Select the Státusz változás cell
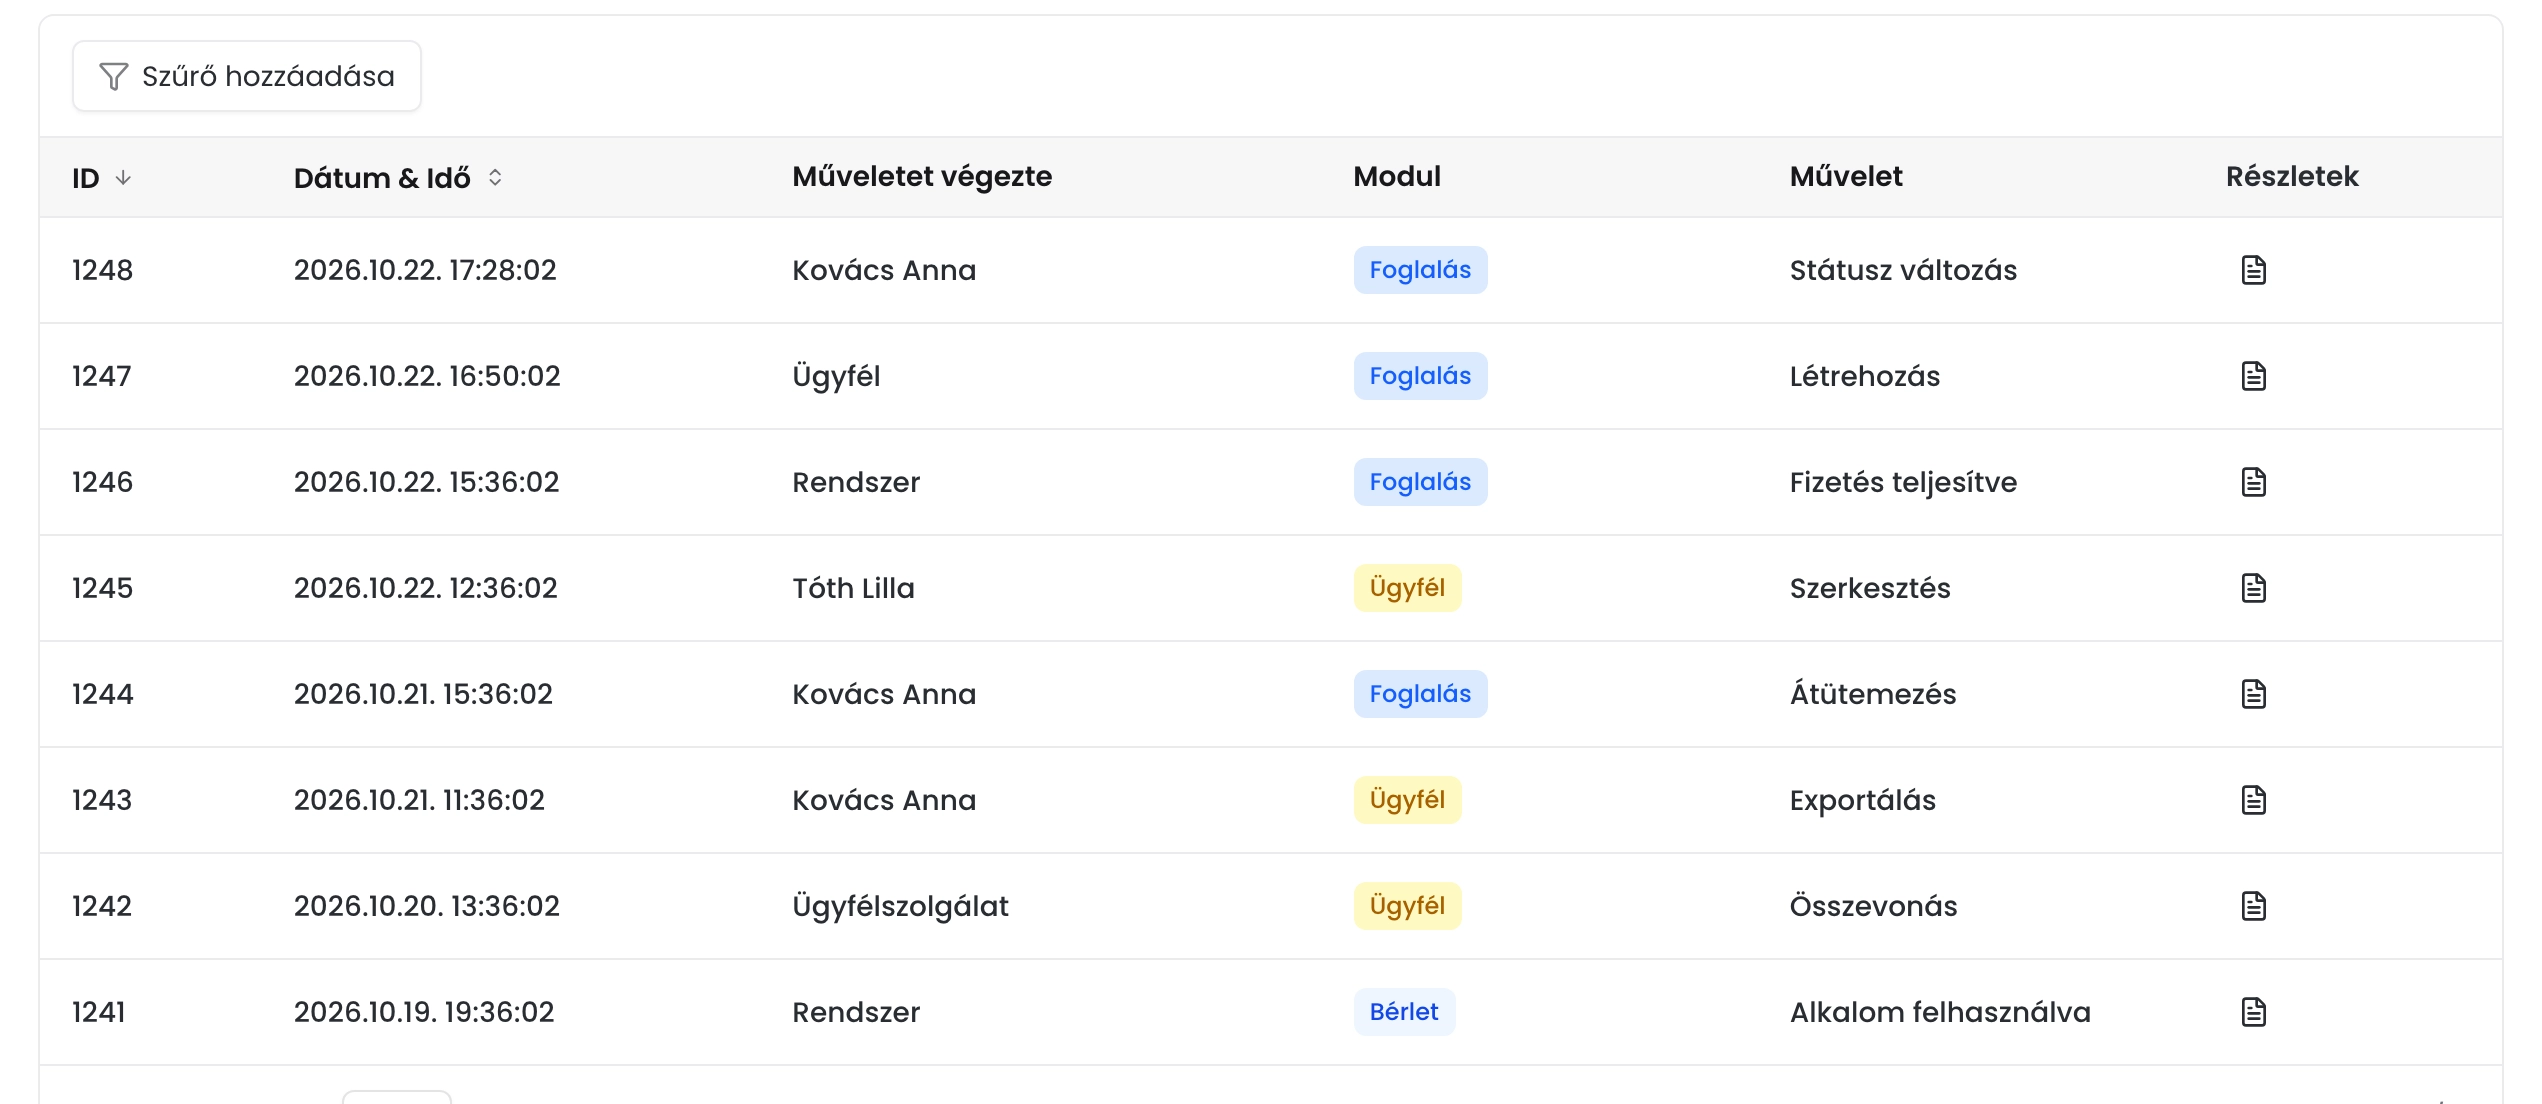Screen dimensions: 2542x1104 point(1903,270)
